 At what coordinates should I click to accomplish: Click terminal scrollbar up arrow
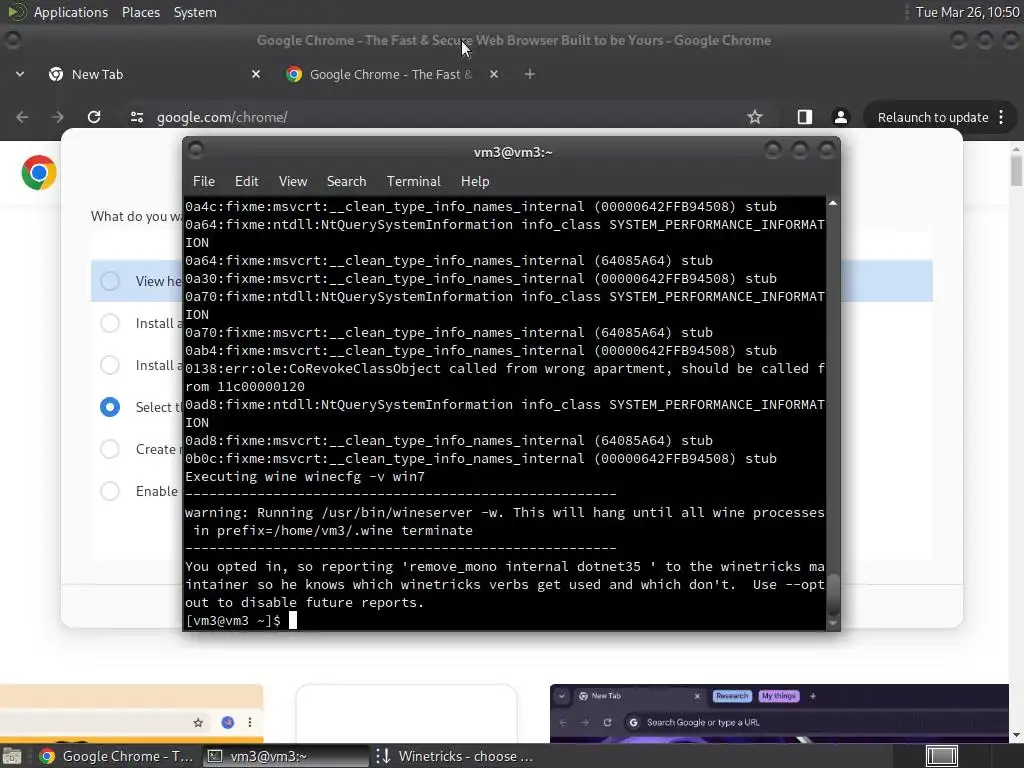833,204
